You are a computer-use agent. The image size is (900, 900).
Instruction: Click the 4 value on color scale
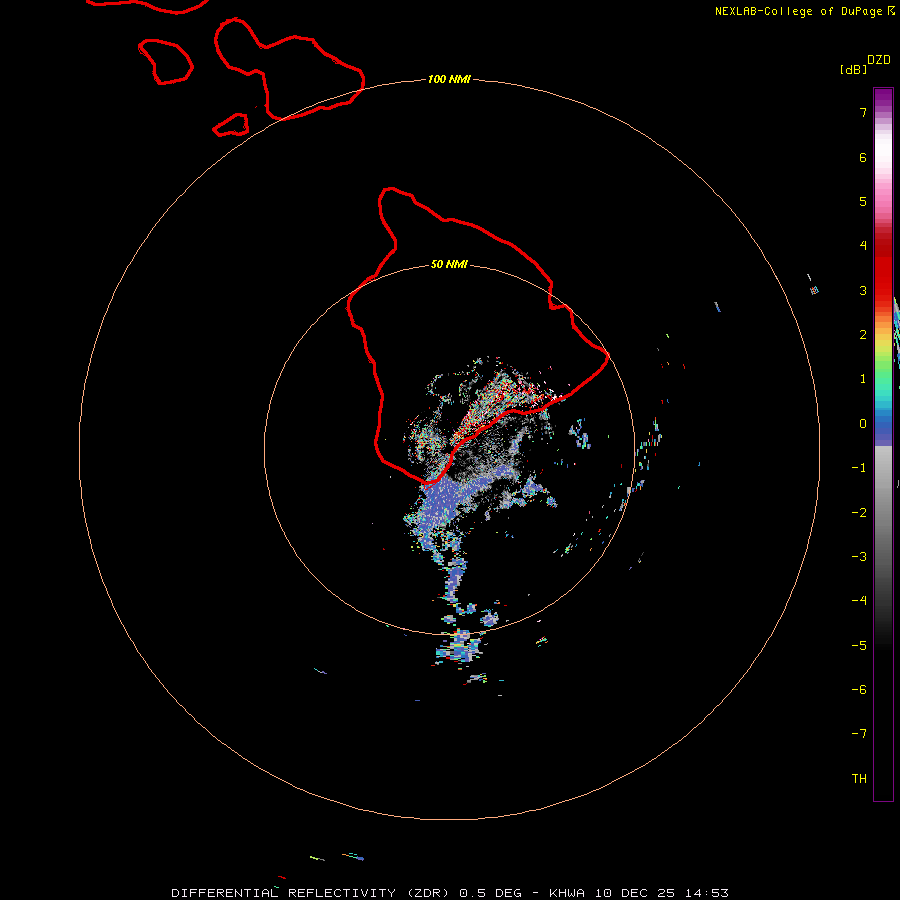(x=863, y=245)
